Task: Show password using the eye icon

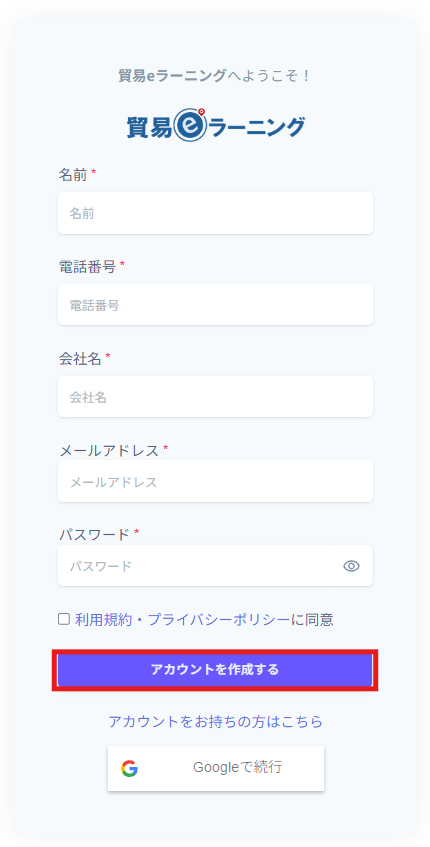Action: (352, 566)
